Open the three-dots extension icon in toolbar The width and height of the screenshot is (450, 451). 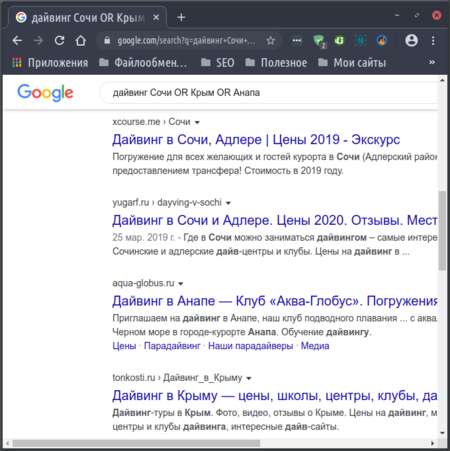coord(297,41)
